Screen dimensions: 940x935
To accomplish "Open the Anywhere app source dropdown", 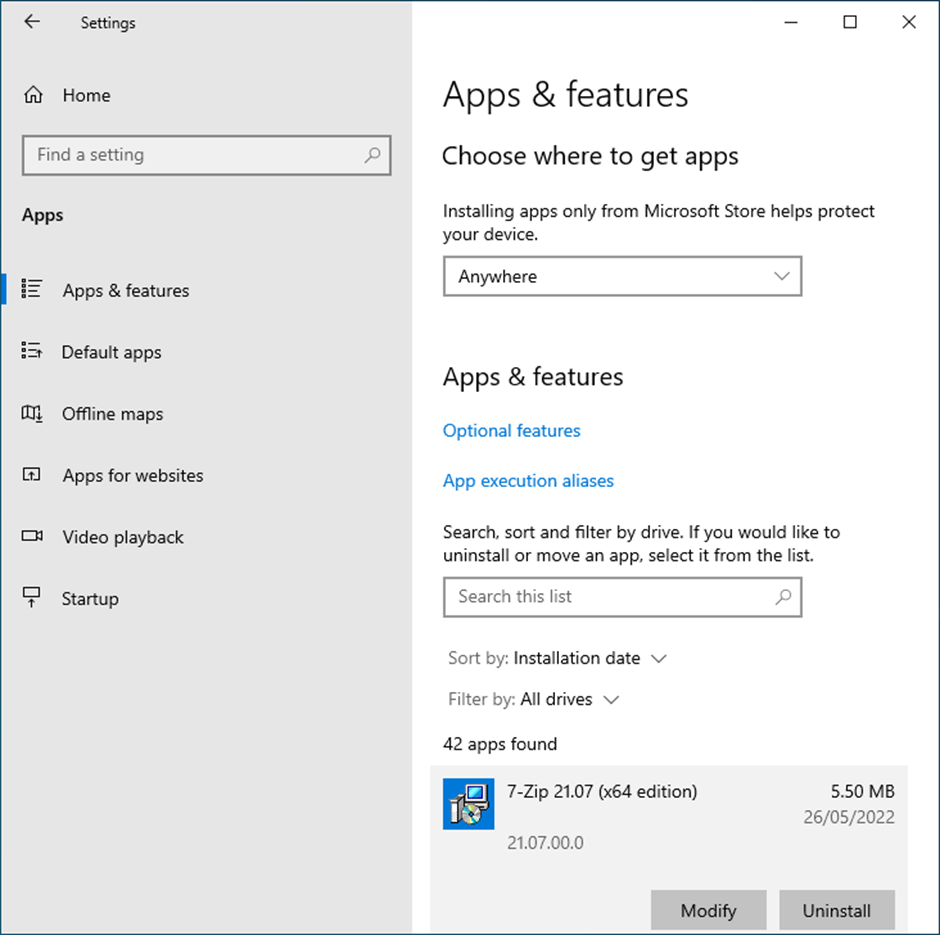I will click(x=622, y=276).
